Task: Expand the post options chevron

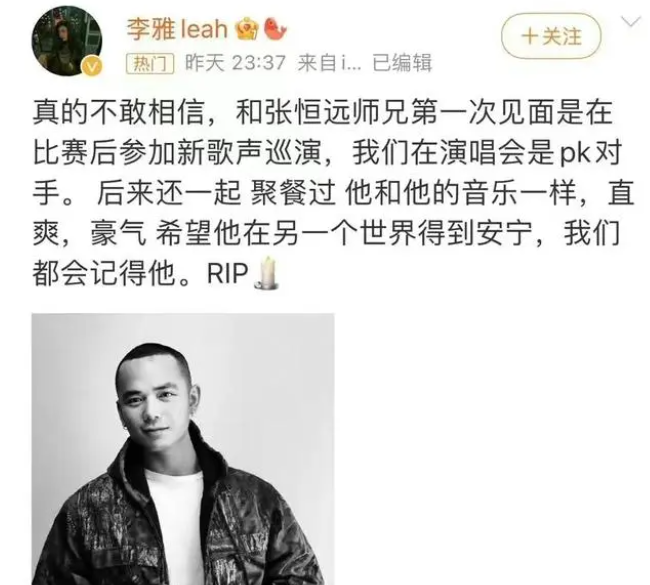Action: (x=631, y=21)
